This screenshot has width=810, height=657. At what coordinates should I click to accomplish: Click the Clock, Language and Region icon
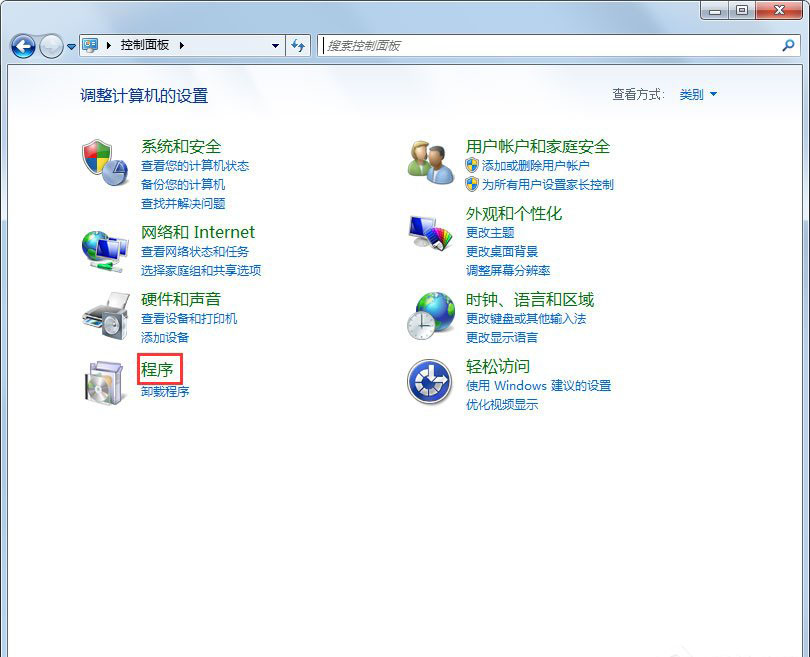[431, 316]
